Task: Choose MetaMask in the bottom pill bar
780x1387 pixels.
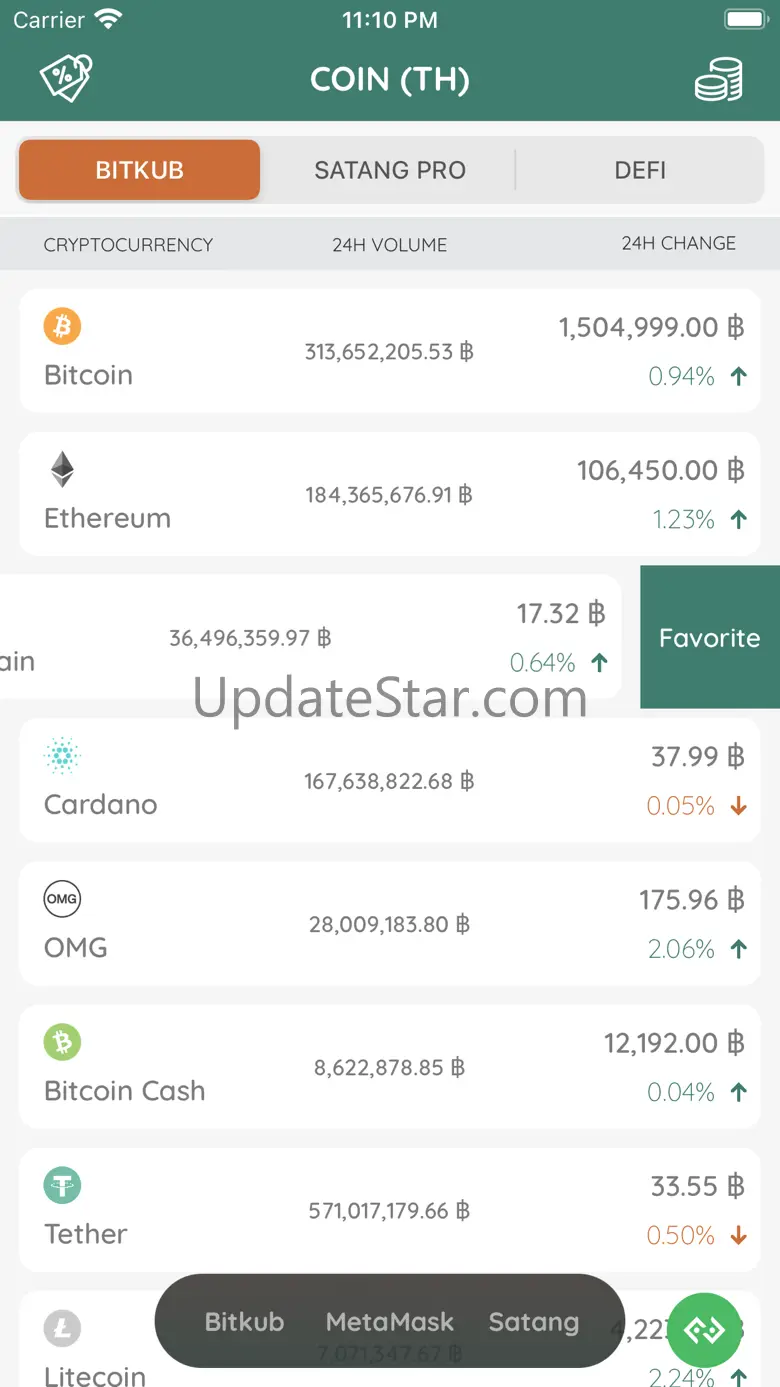Action: pyautogui.click(x=390, y=1322)
